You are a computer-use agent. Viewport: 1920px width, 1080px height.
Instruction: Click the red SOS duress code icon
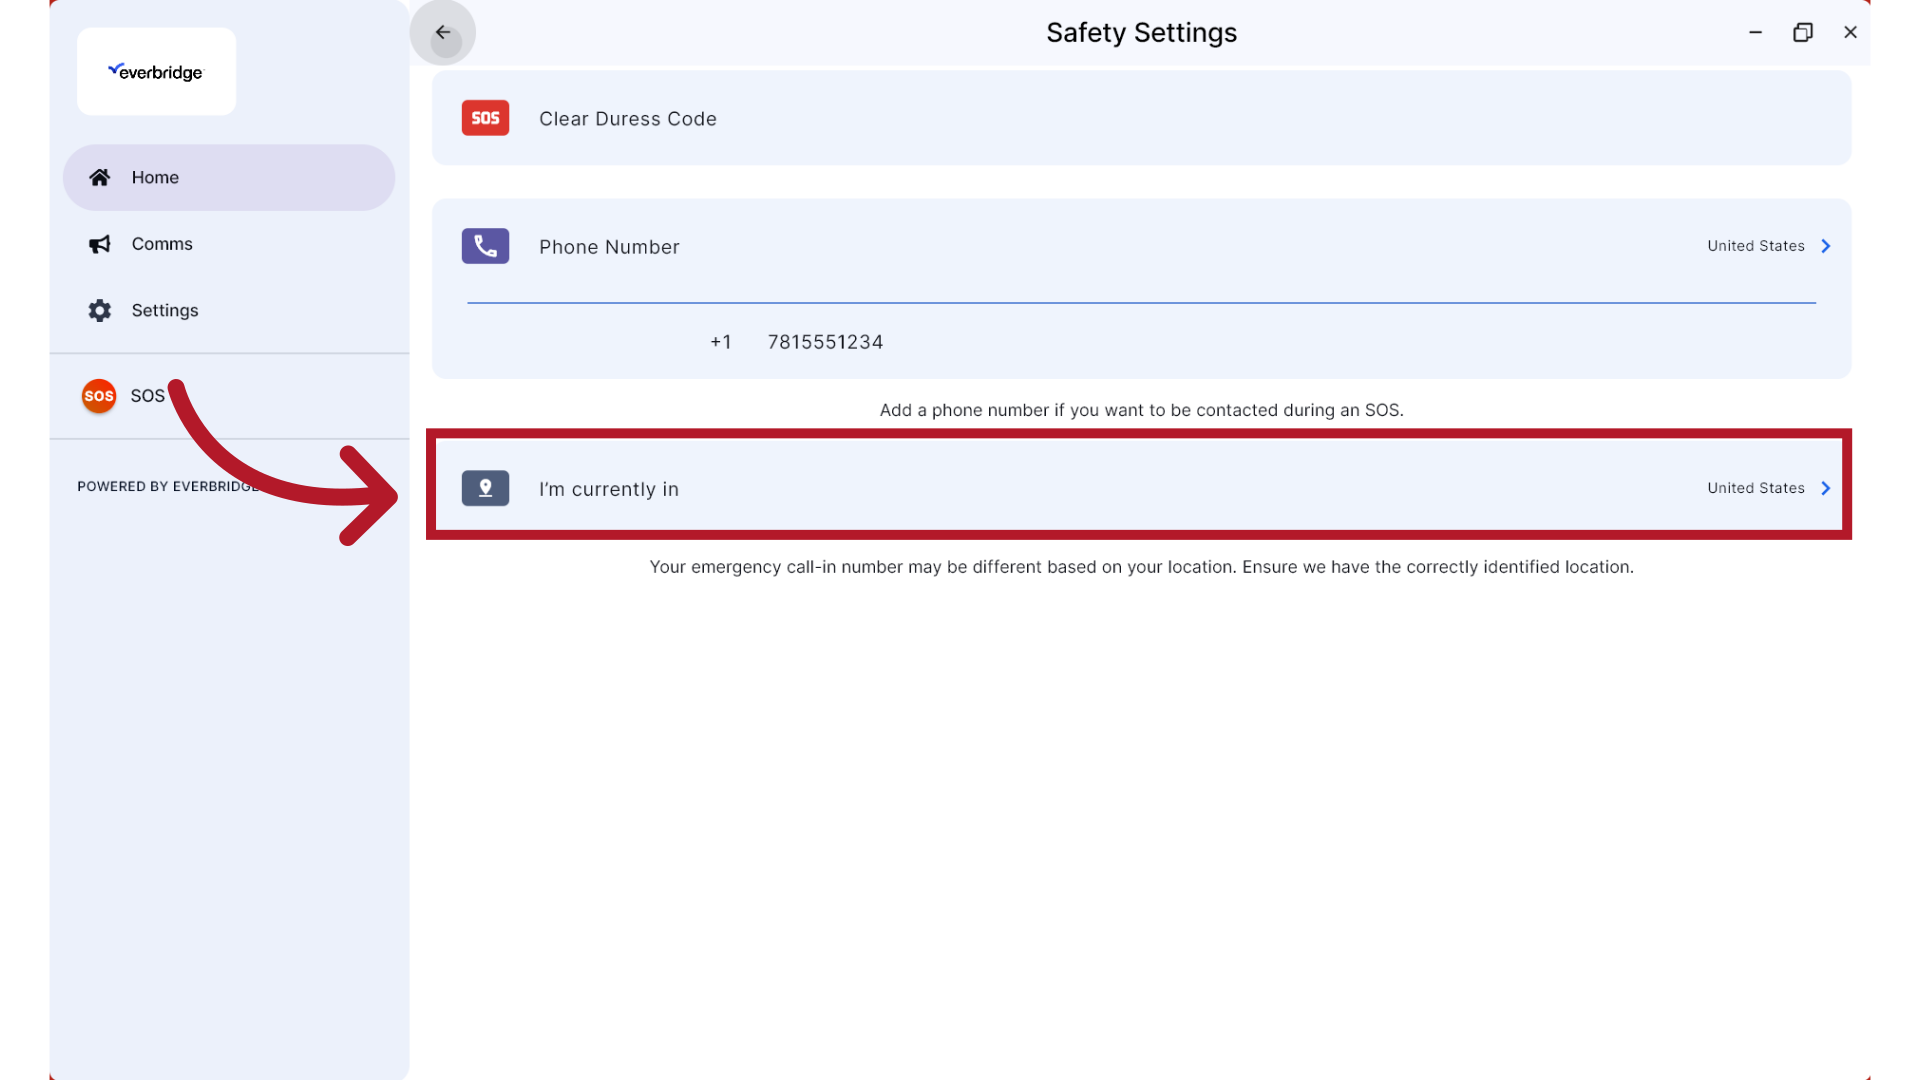[485, 118]
